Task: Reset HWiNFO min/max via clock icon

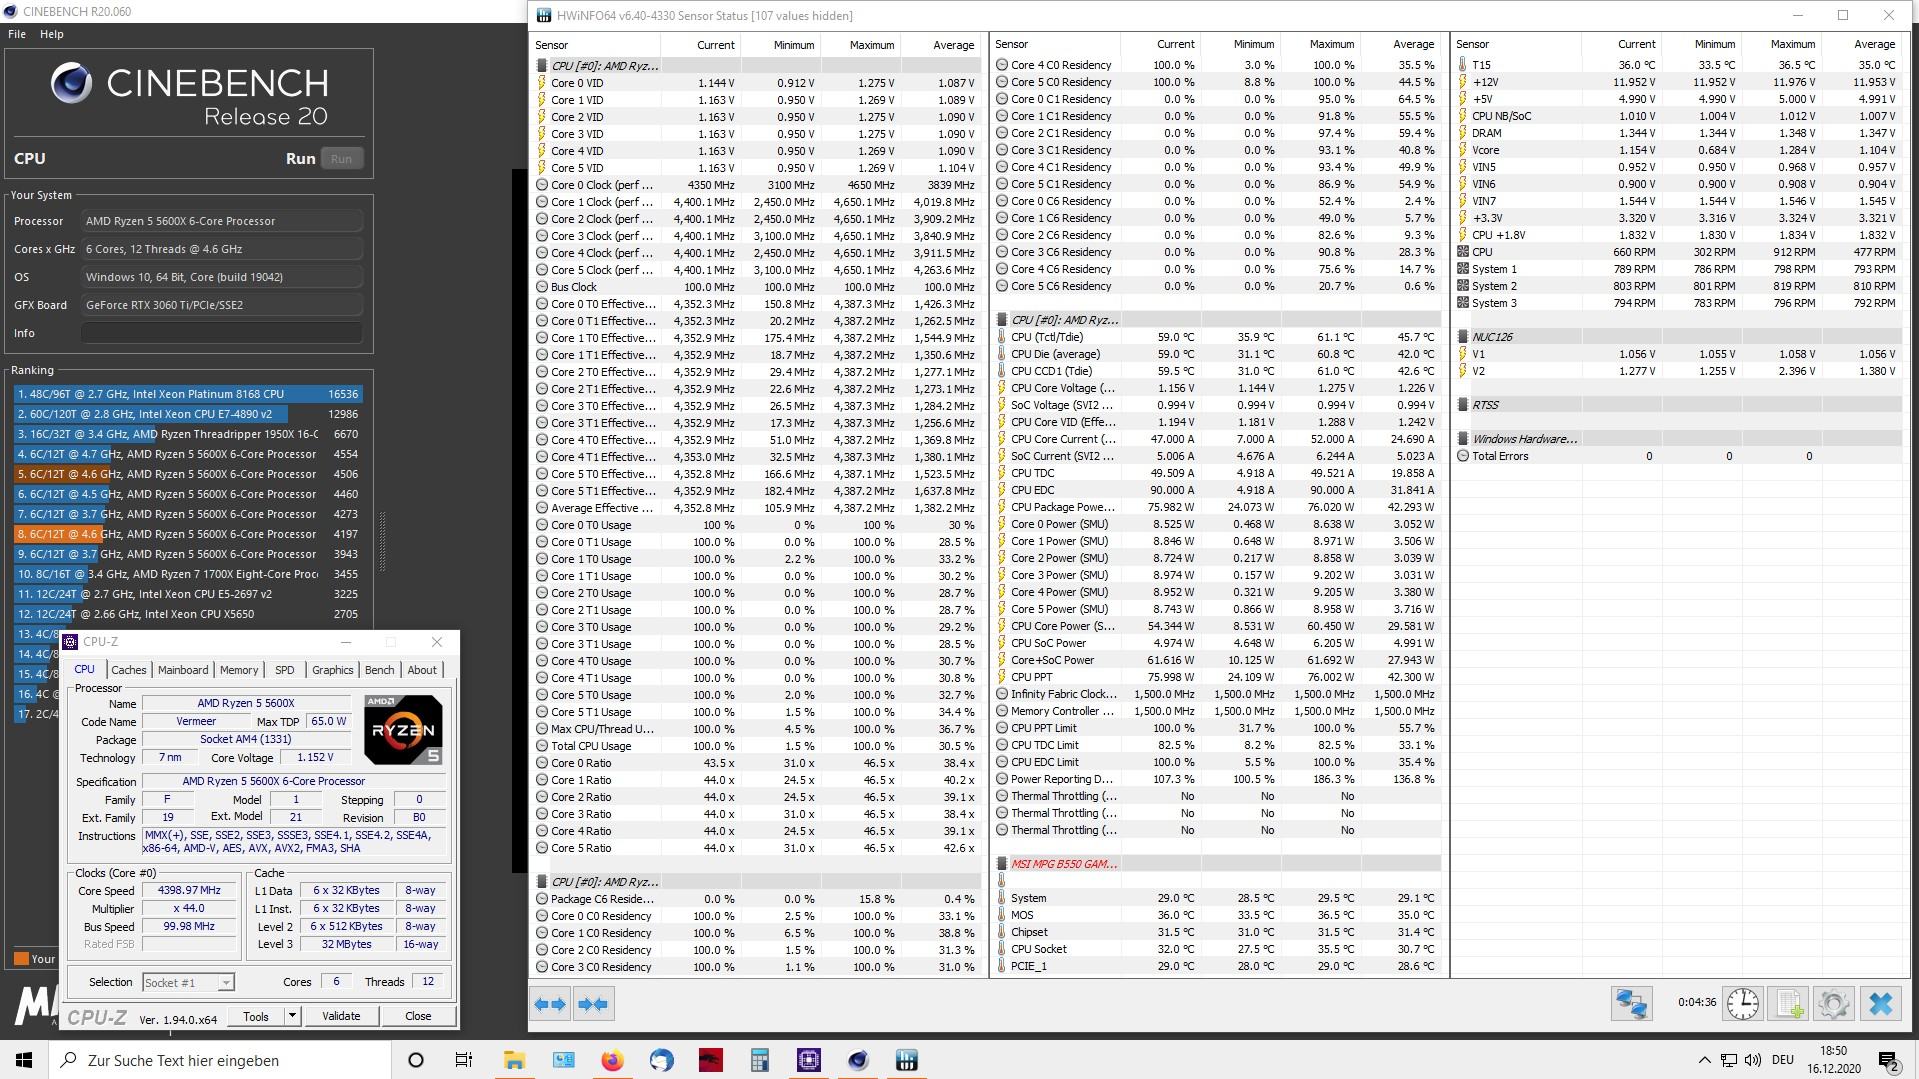Action: point(1742,1004)
